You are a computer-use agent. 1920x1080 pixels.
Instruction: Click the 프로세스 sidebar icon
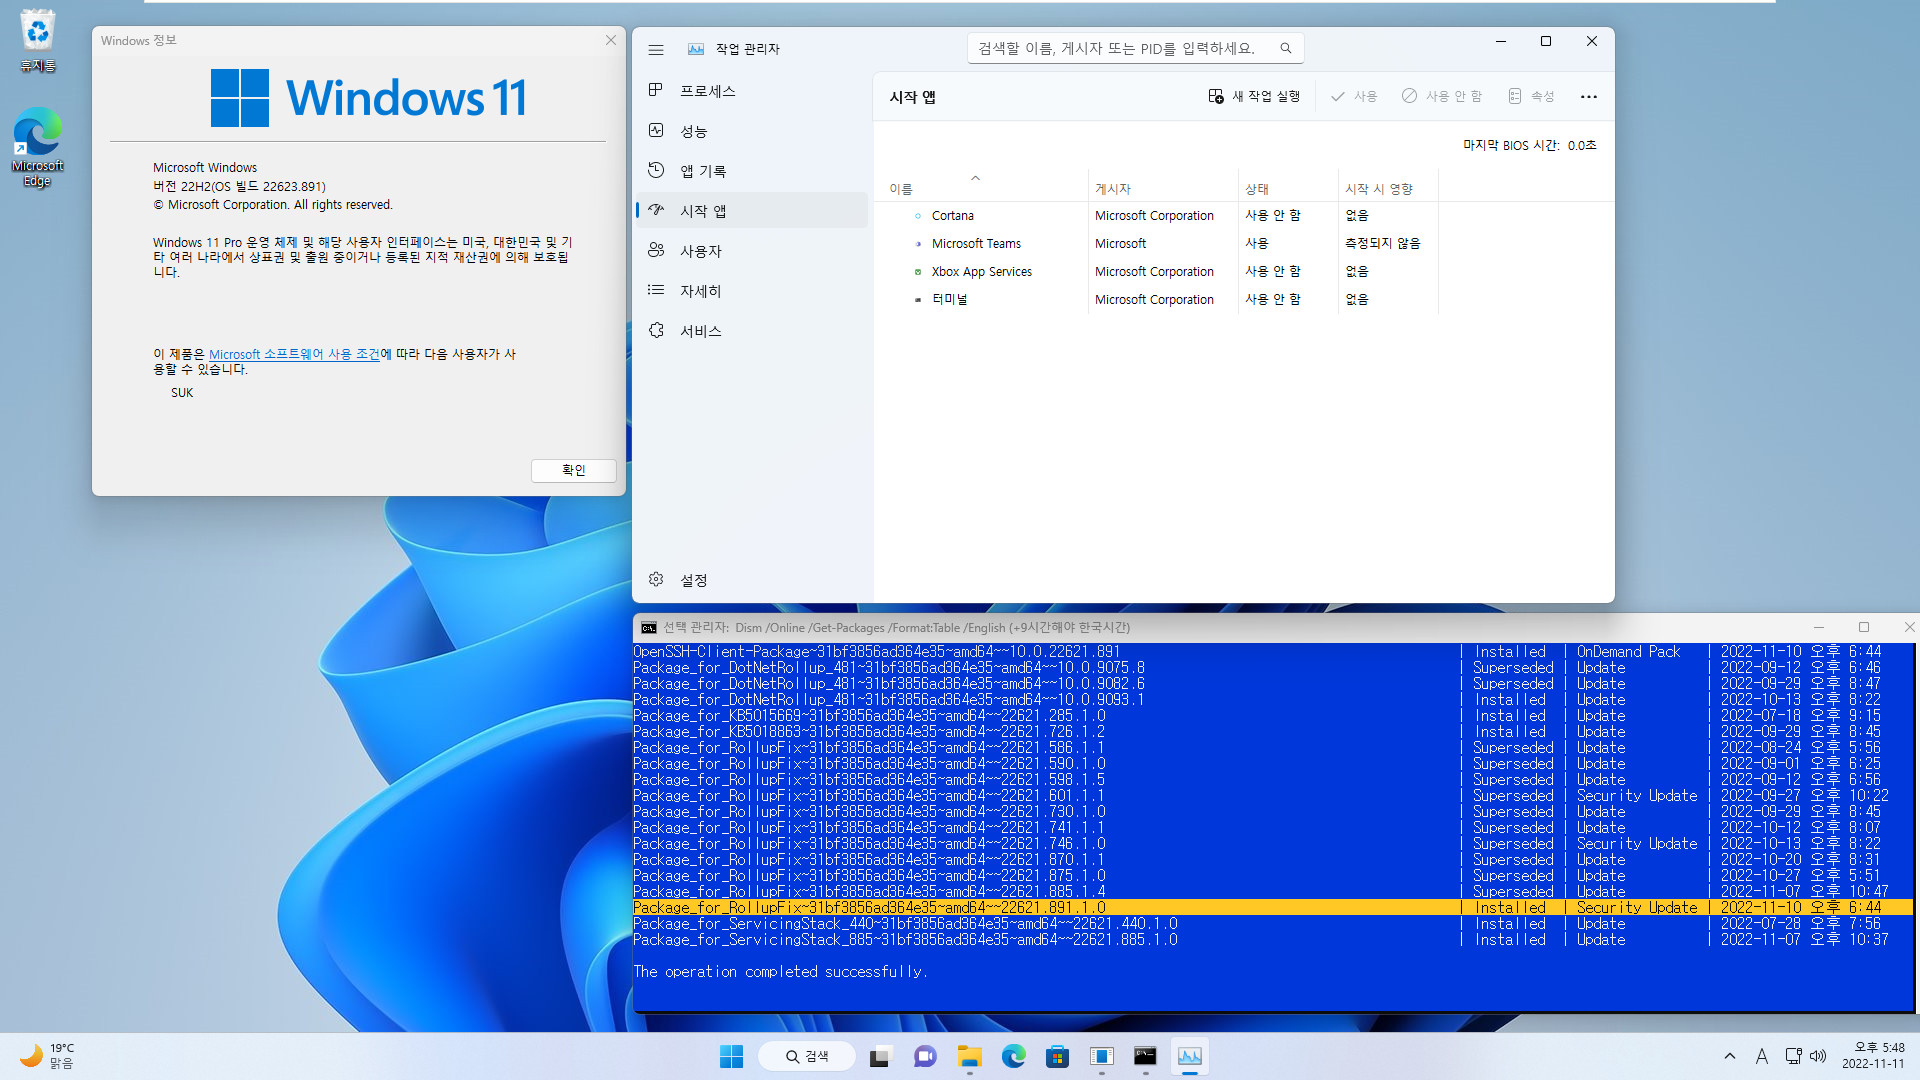tap(656, 90)
